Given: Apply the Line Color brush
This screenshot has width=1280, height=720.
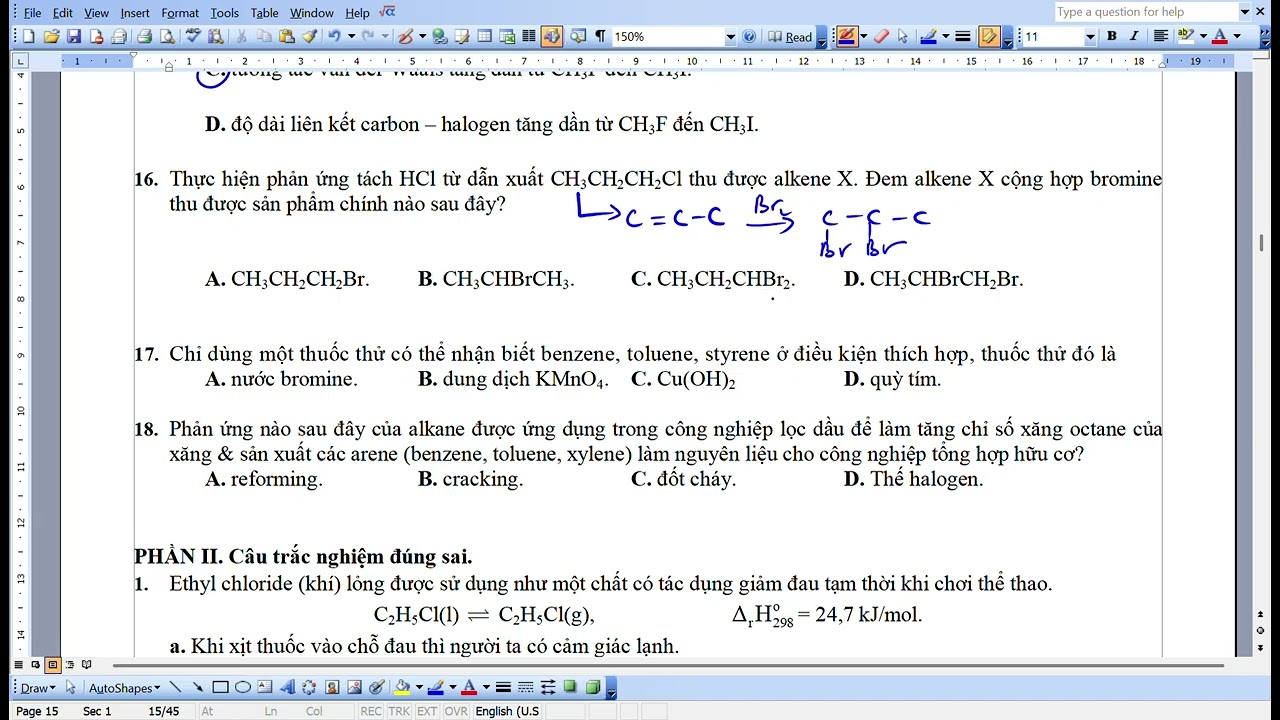Looking at the screenshot, I should click(x=435, y=688).
